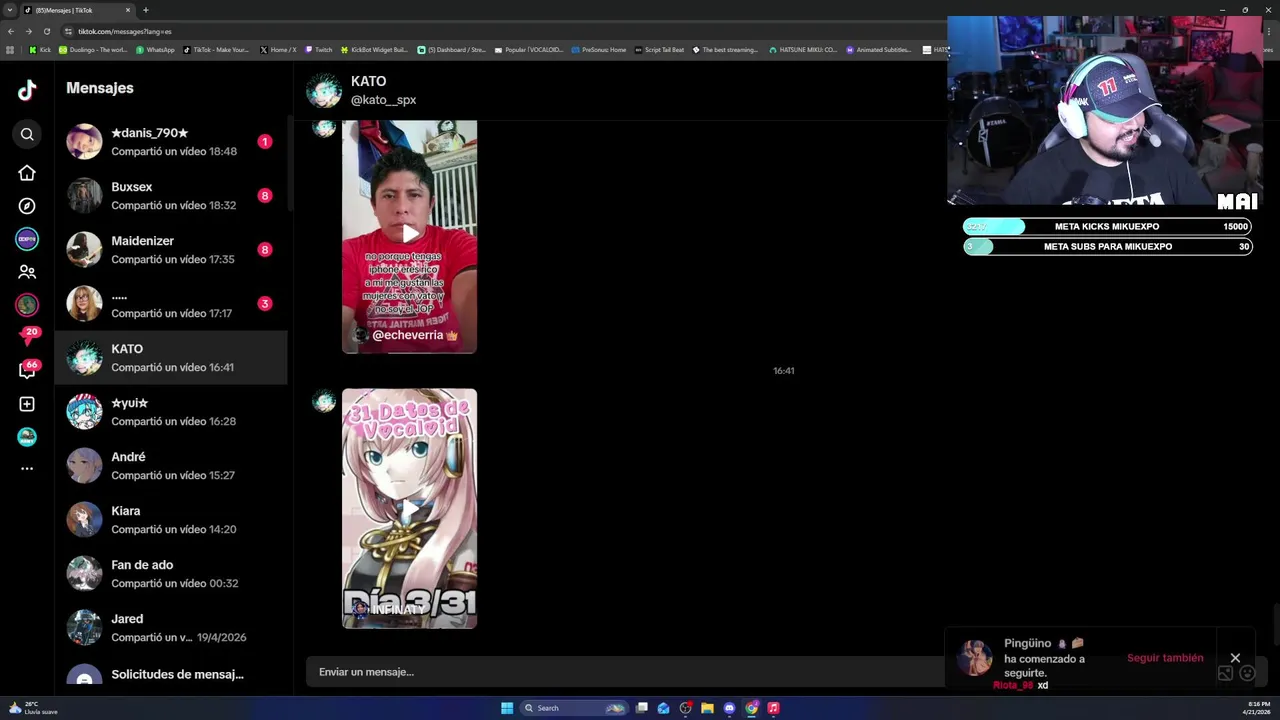Open the TikTok search magnifier icon
1280x720 pixels.
point(27,134)
